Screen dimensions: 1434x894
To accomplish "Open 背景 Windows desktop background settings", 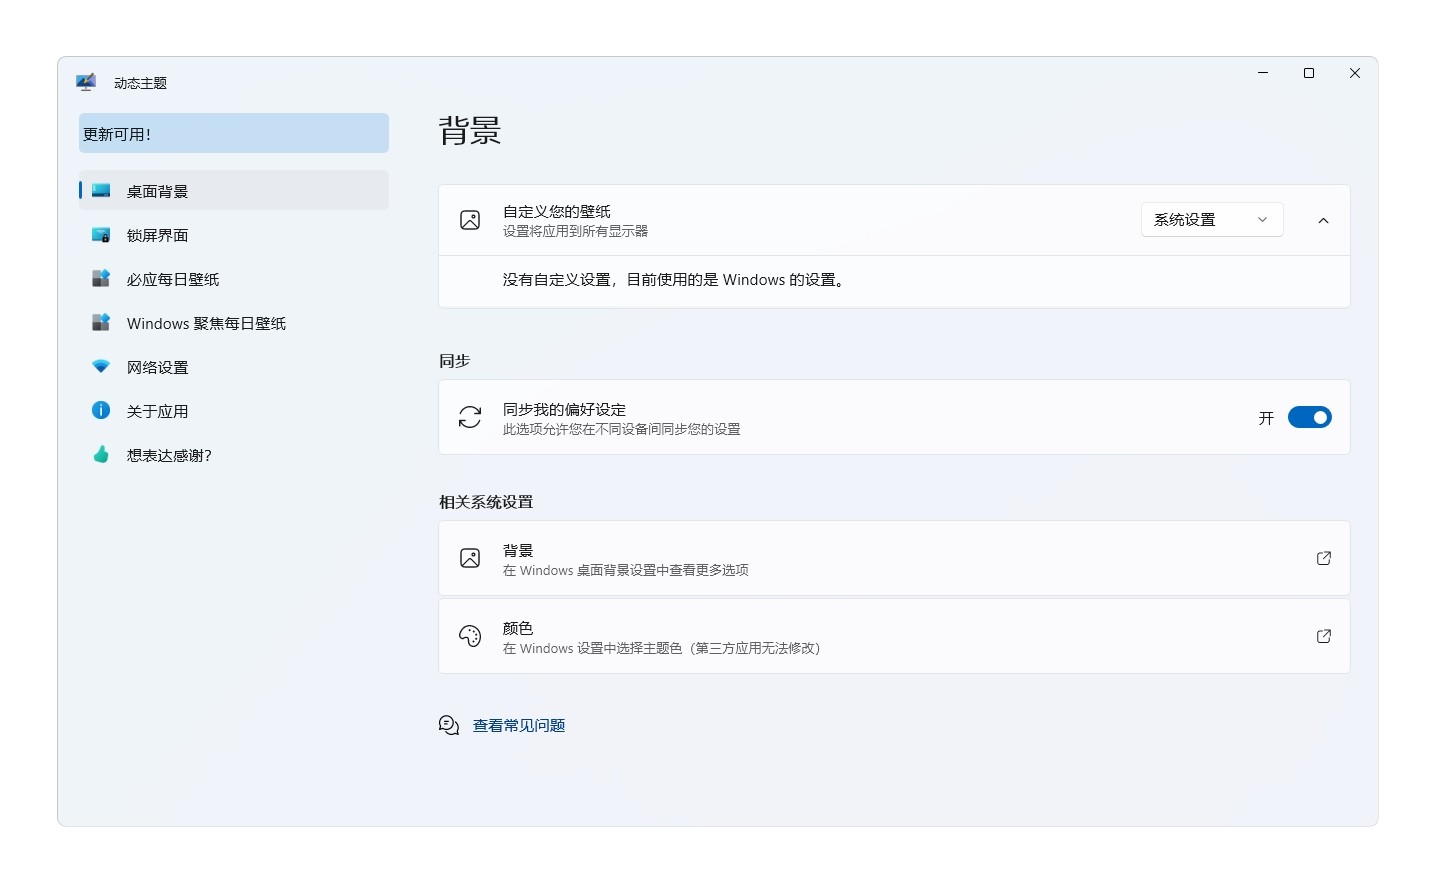I will click(894, 558).
